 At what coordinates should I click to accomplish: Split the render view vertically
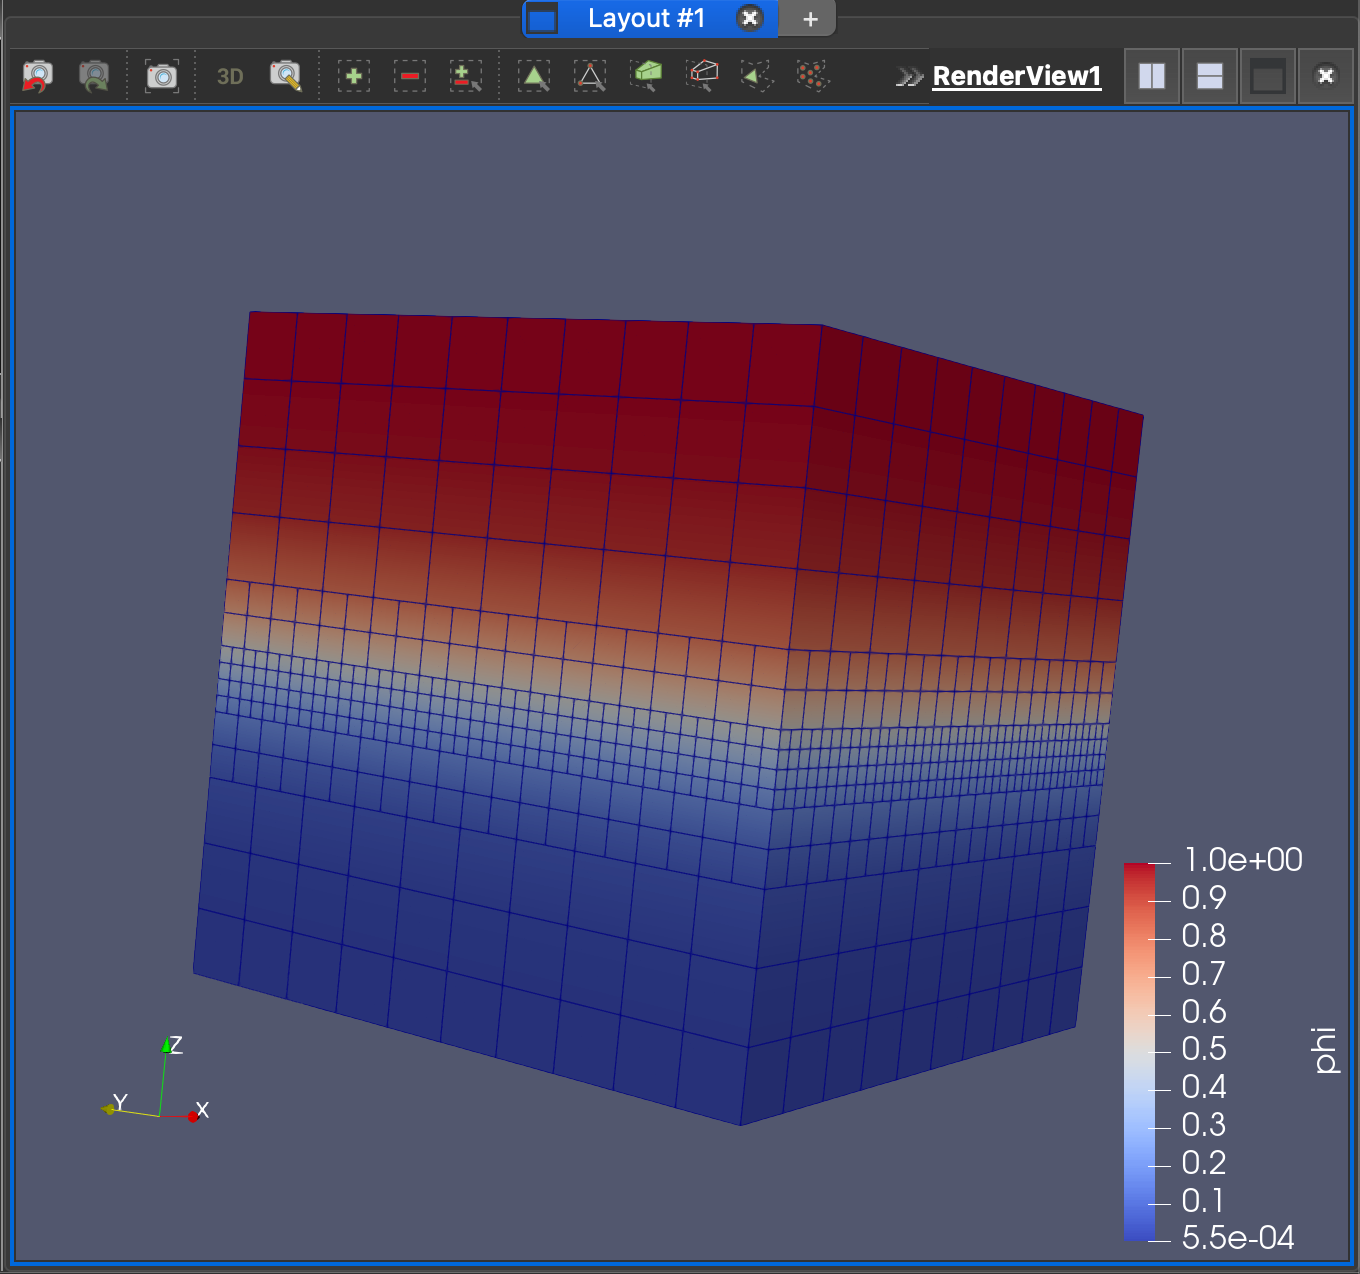pos(1209,75)
